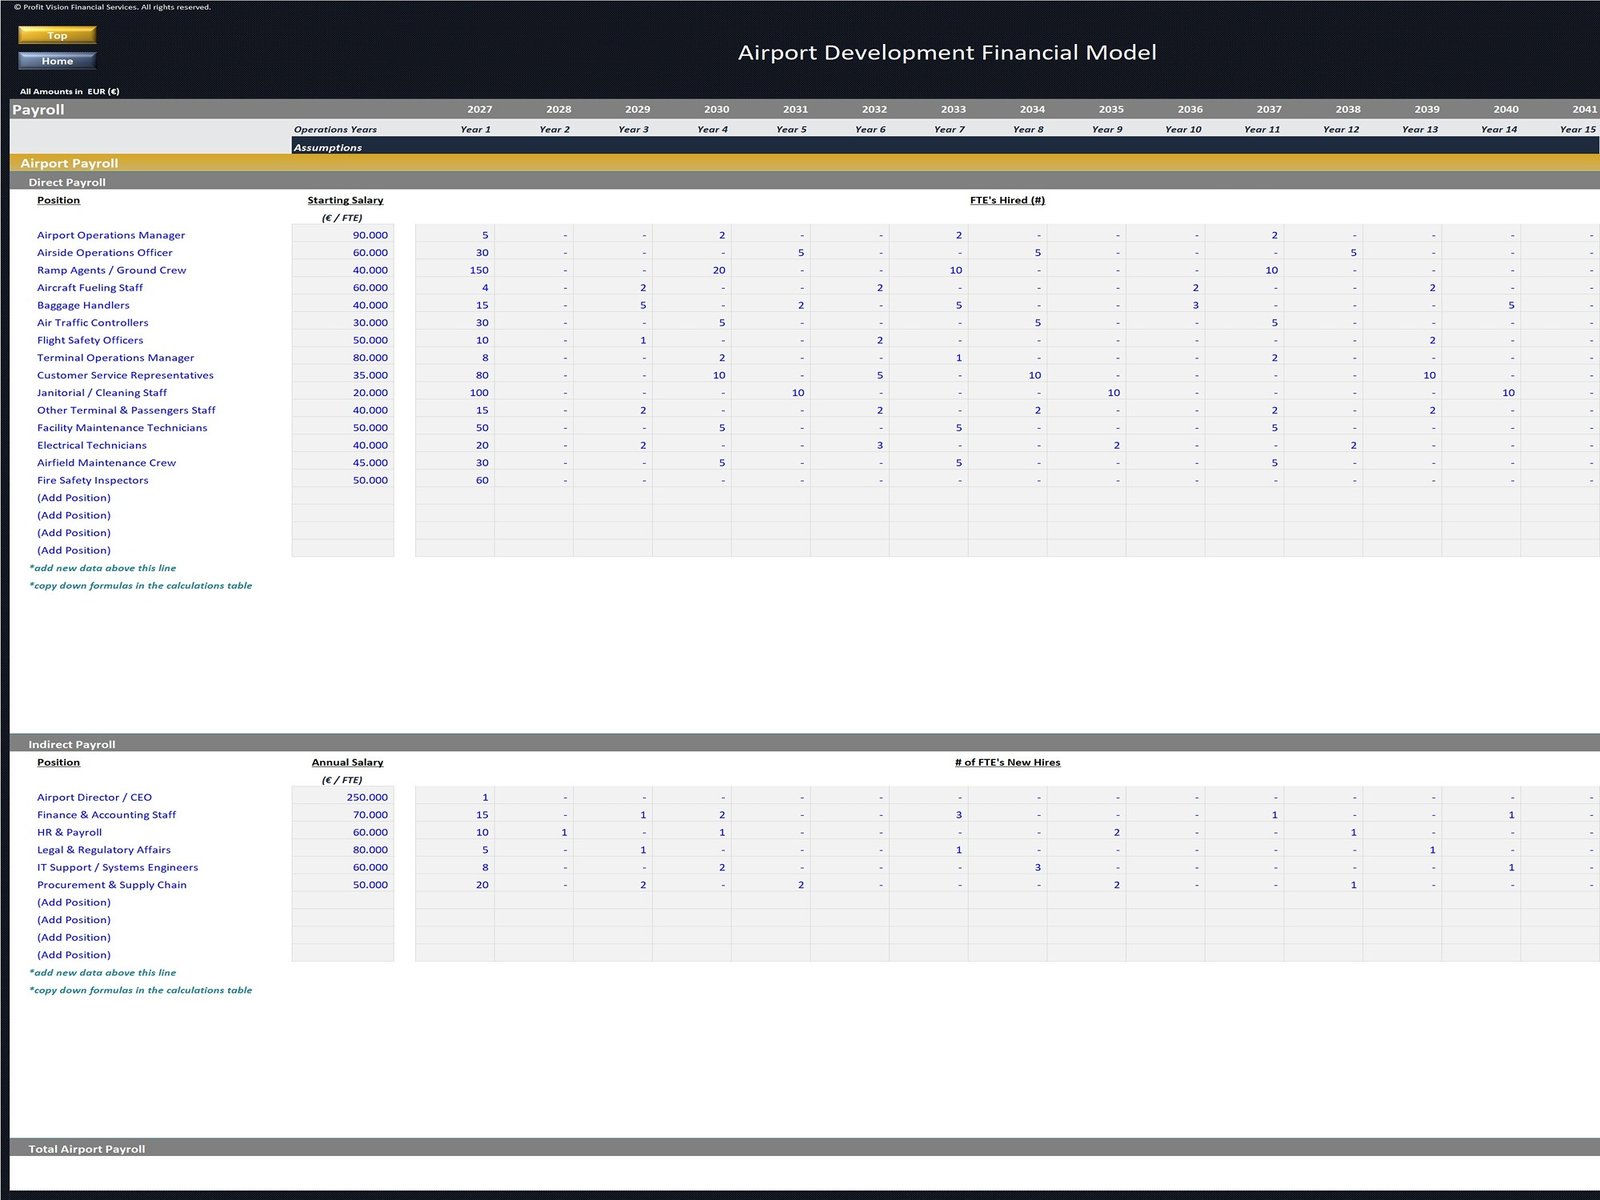1600x1200 pixels.
Task: Select Airport Director / CEO annual salary
Action: (343, 797)
